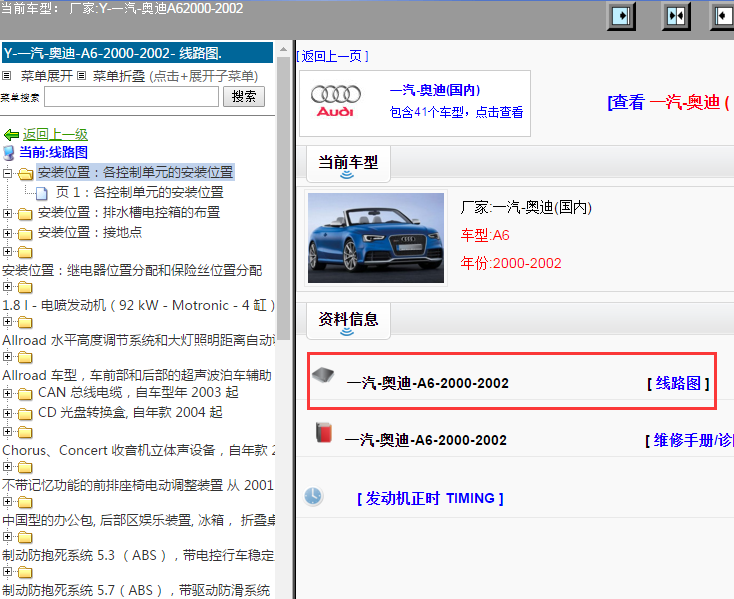This screenshot has width=734, height=599.
Task: Expand the Allroad 水平高度调节系统 node
Action: pos(7,321)
